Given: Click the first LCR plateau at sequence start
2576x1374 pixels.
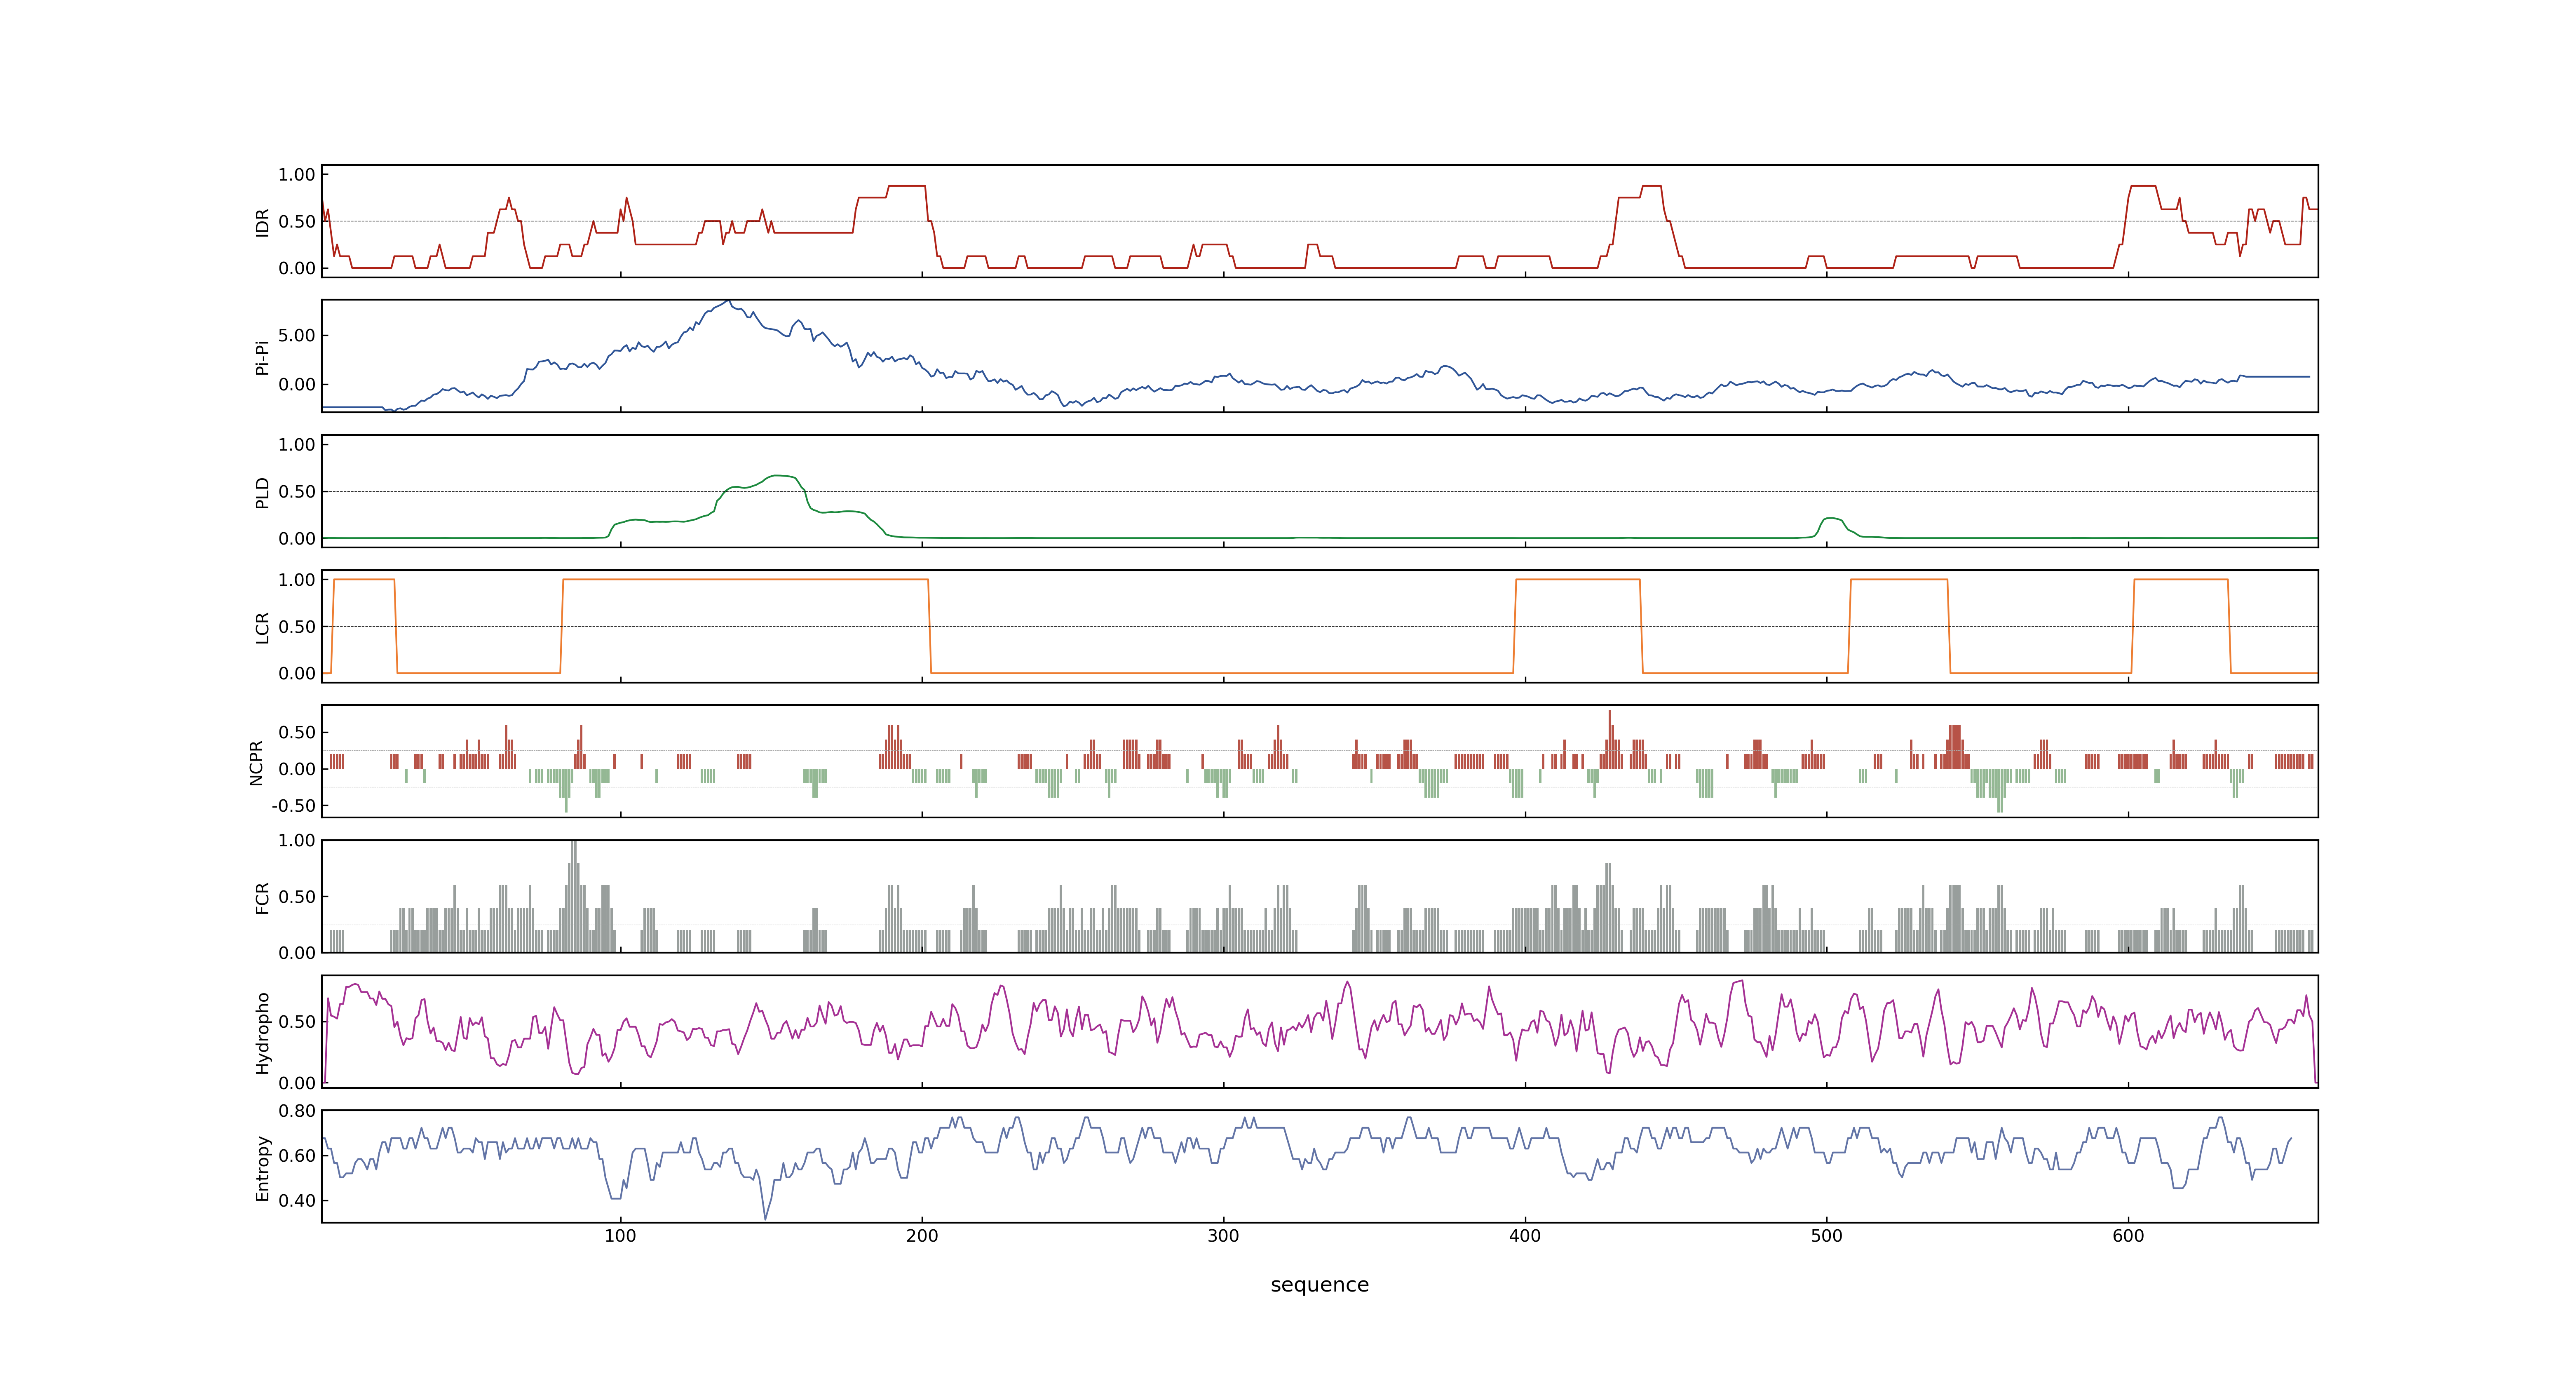Looking at the screenshot, I should (364, 580).
